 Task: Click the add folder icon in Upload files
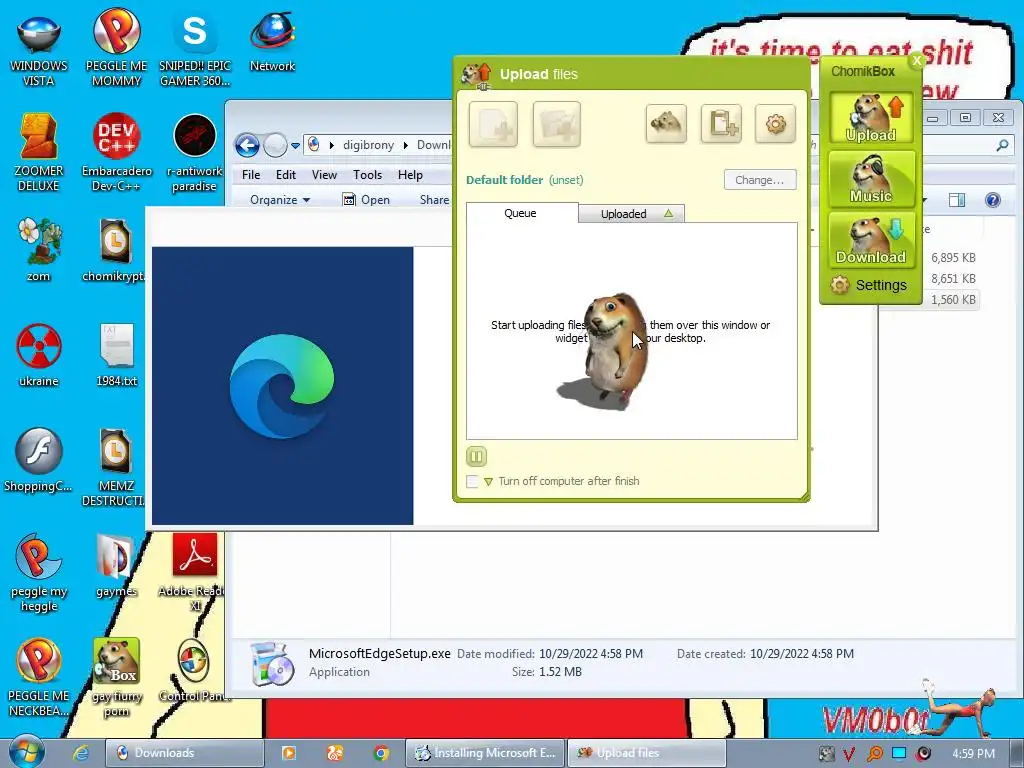coord(556,123)
